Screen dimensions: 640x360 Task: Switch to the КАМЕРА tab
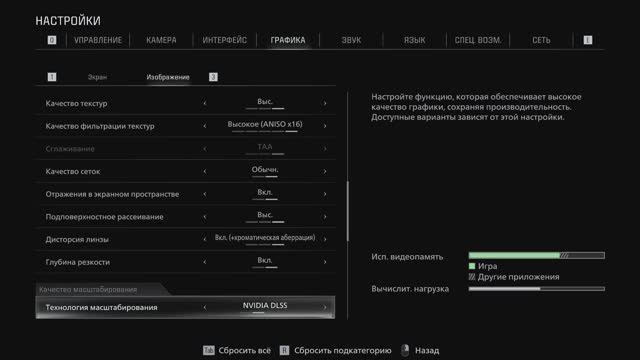pos(161,40)
